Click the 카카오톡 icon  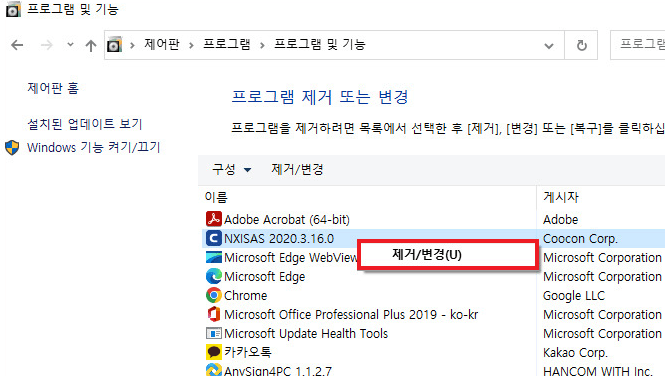(214, 352)
